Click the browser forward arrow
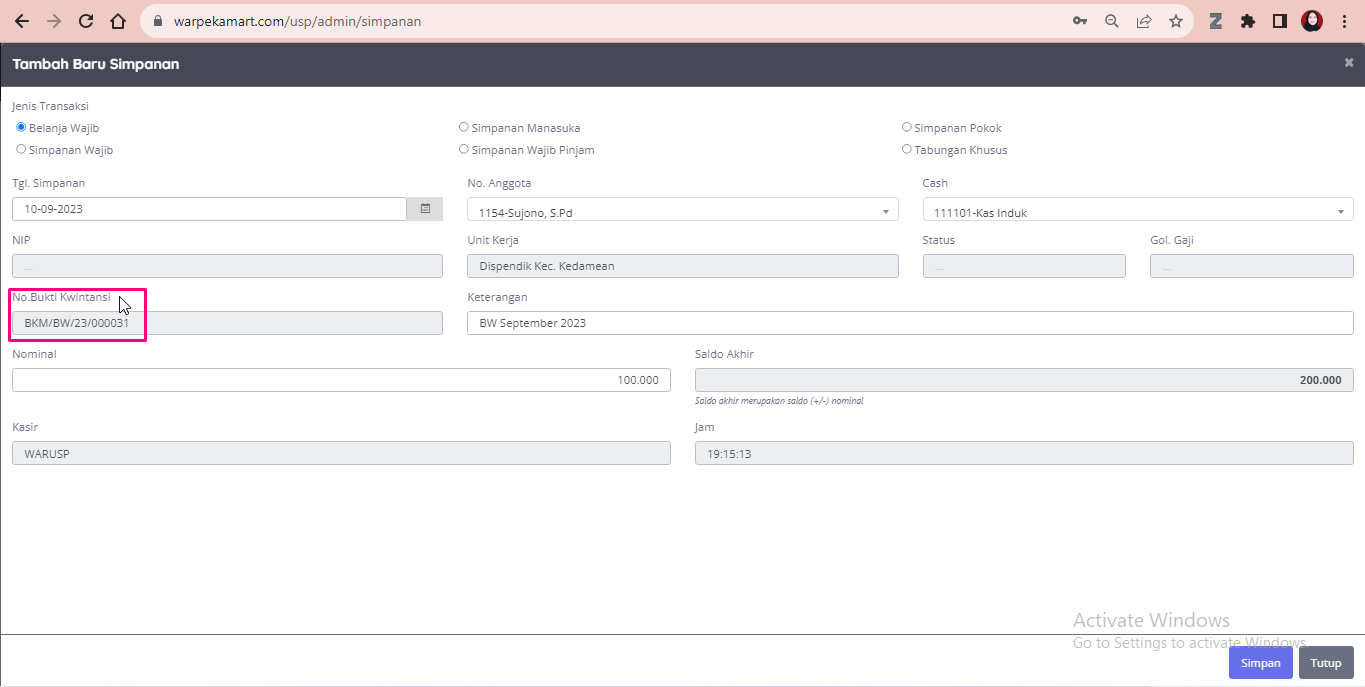 click(54, 21)
